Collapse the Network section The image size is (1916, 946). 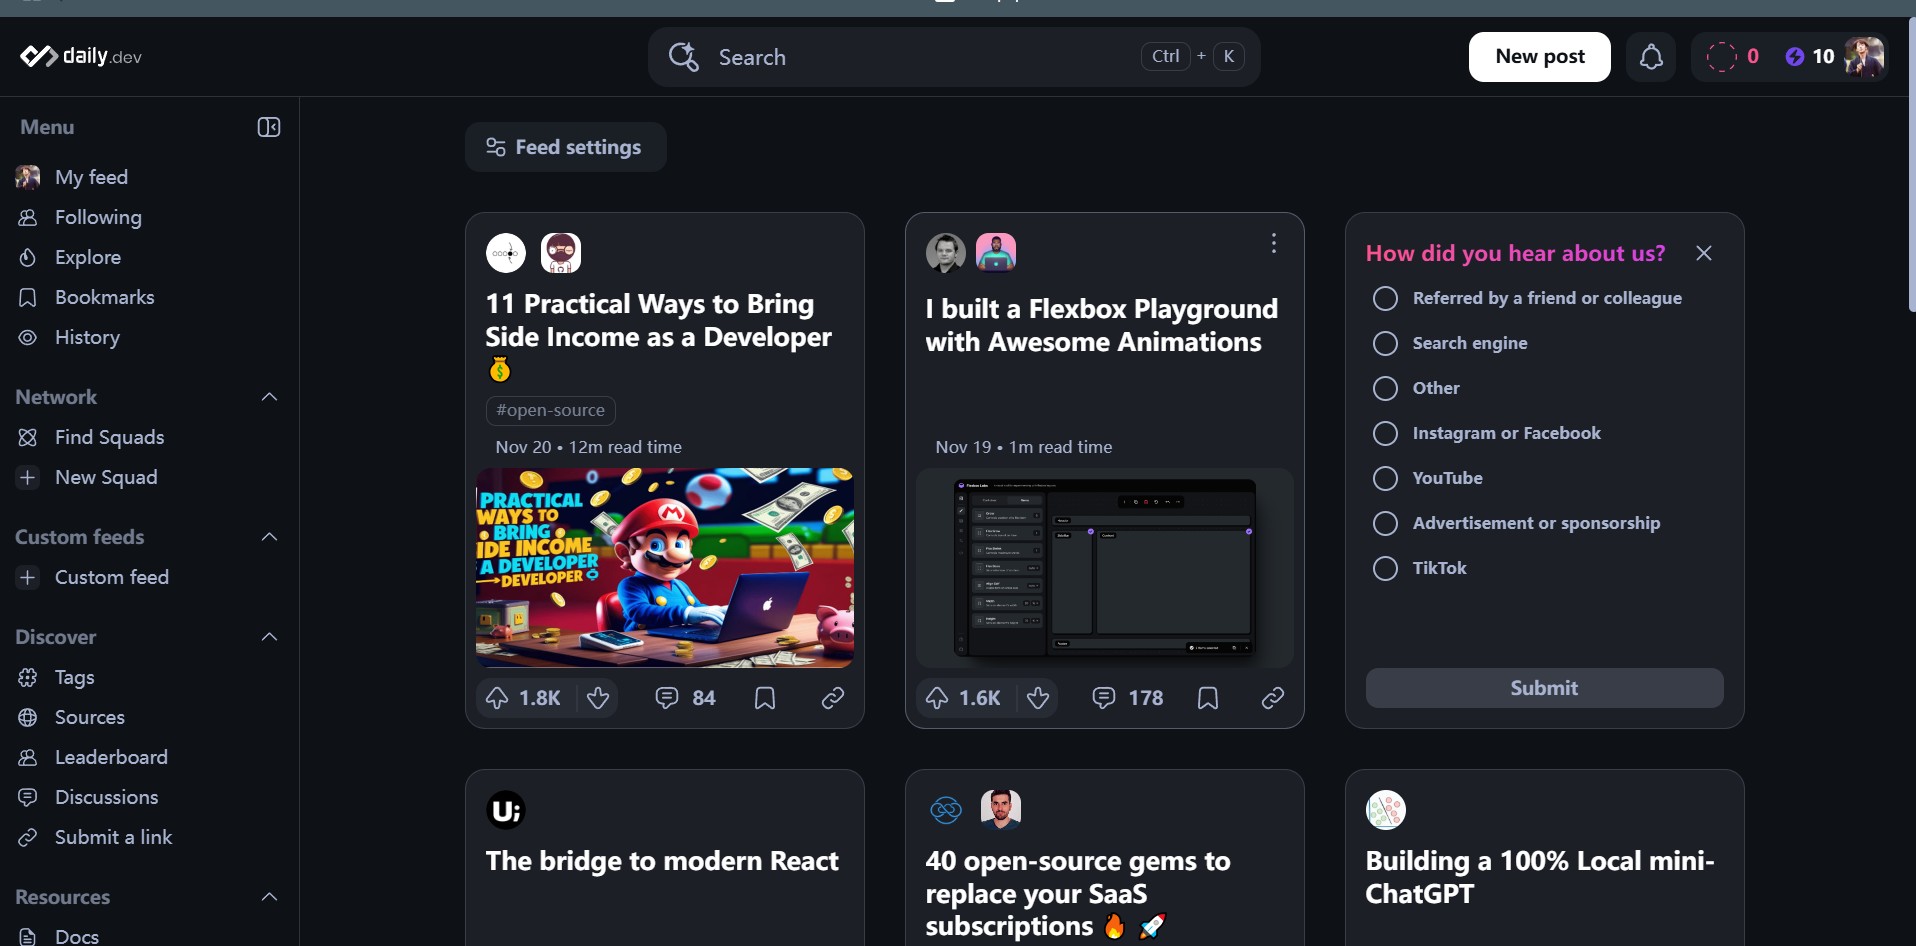coord(269,397)
